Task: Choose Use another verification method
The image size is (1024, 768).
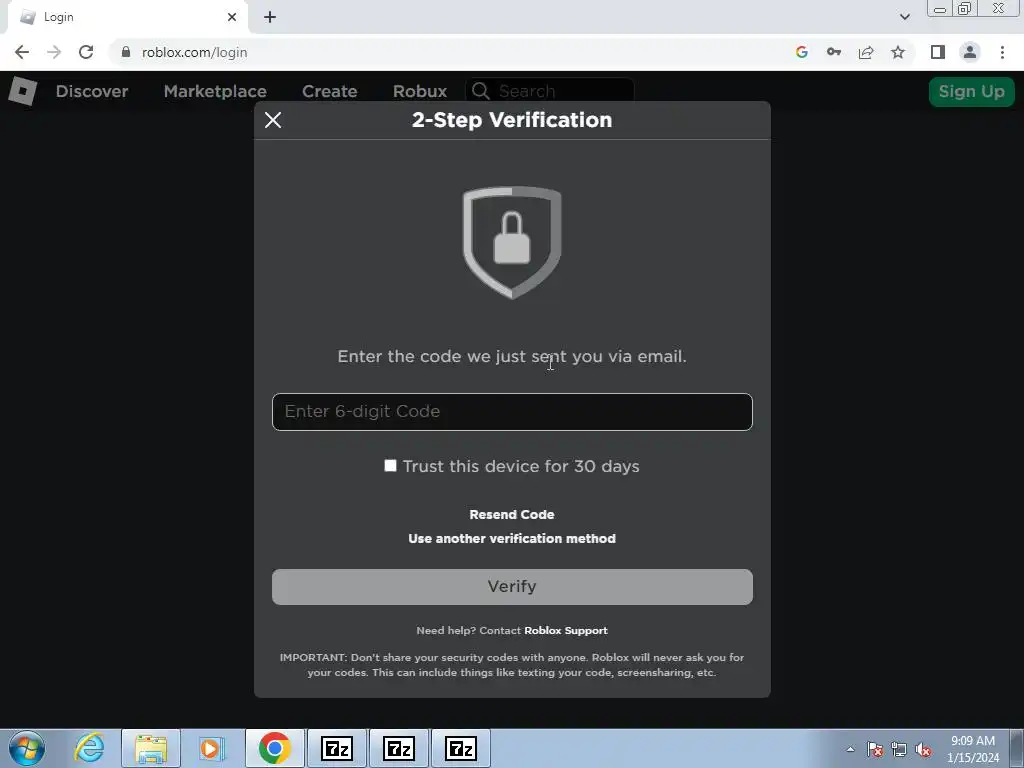Action: pyautogui.click(x=512, y=539)
